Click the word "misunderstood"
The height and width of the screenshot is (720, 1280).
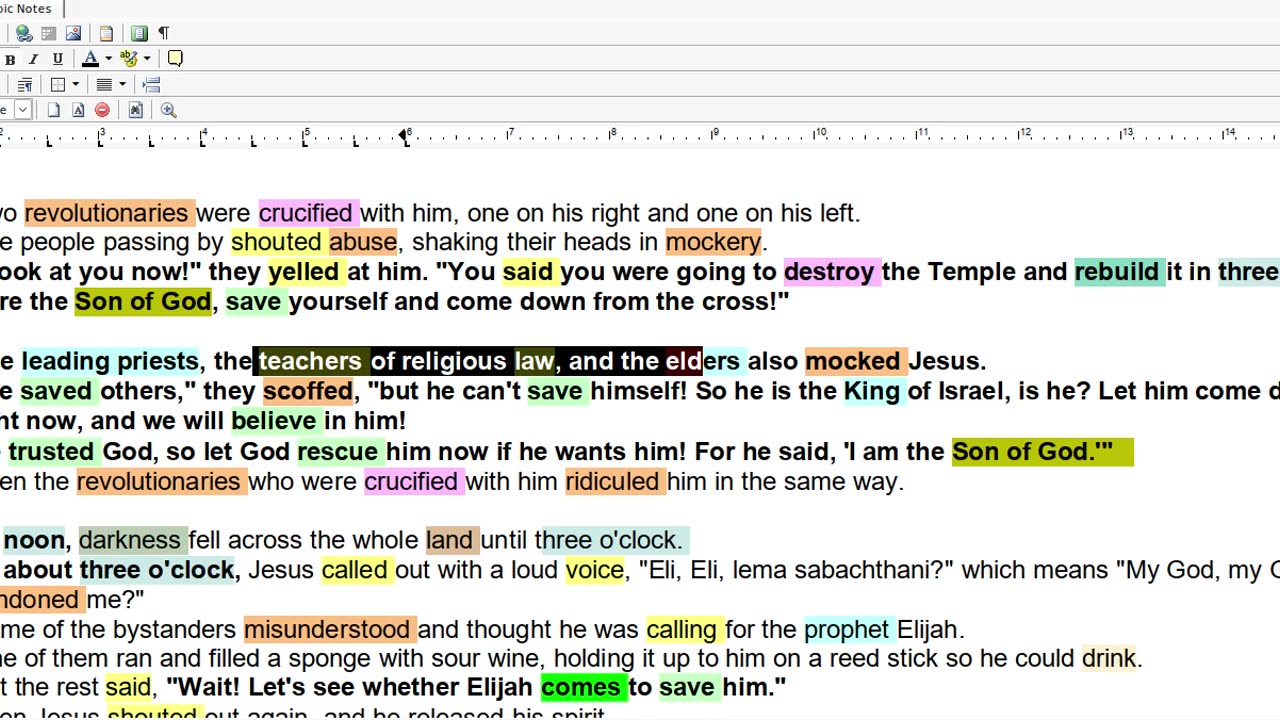[x=327, y=629]
